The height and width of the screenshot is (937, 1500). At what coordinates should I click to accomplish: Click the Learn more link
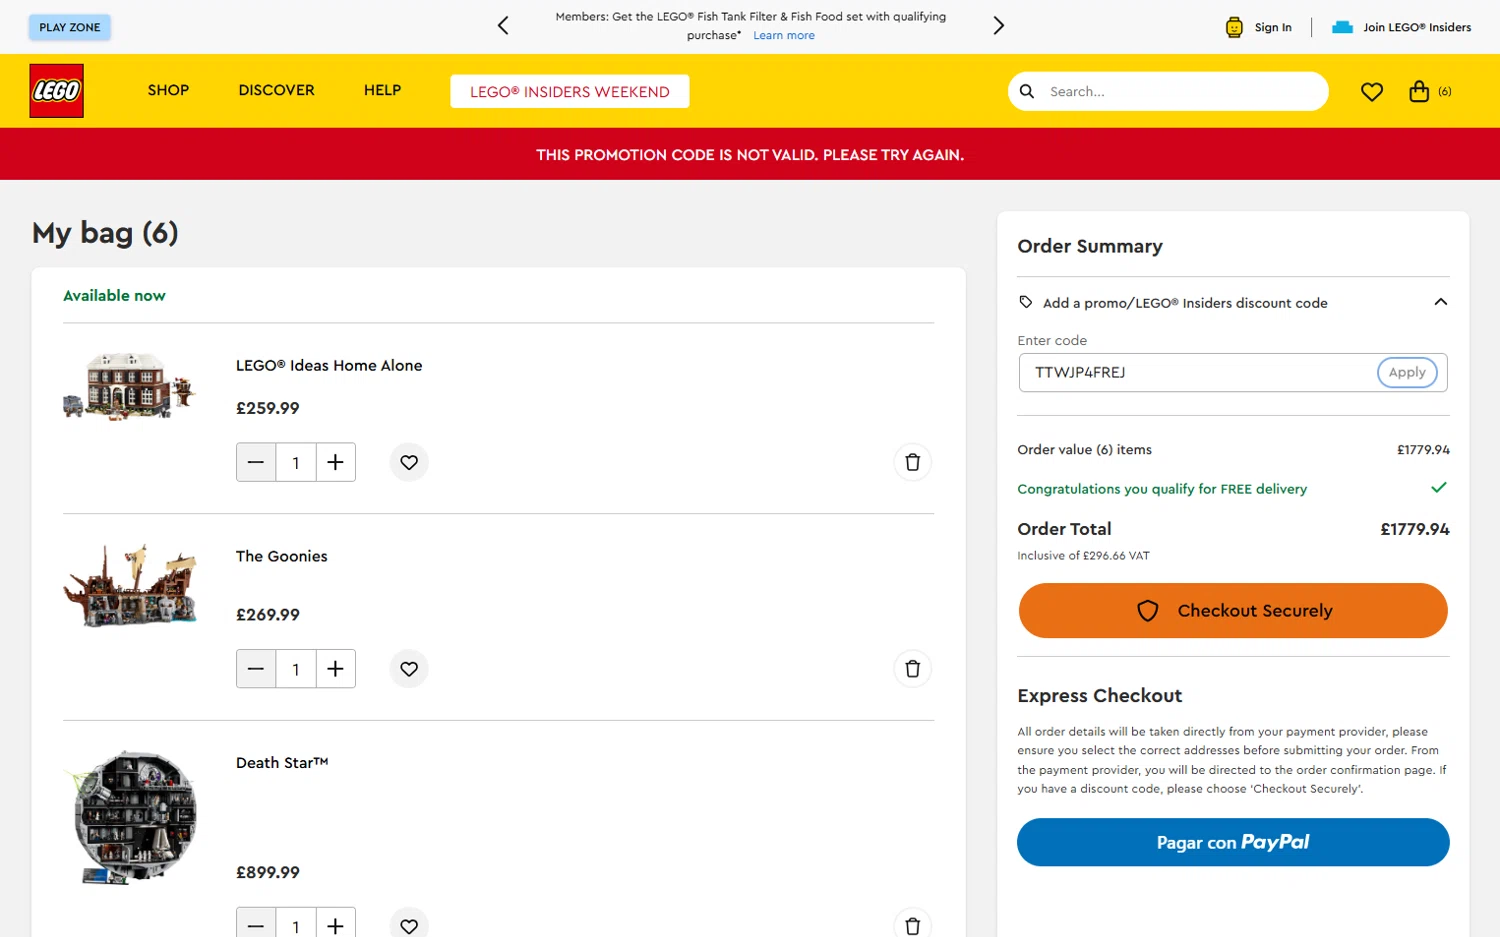(x=784, y=35)
